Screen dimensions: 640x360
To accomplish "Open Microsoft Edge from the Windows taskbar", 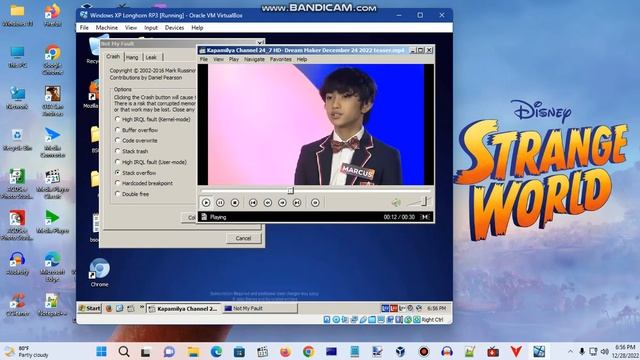I will [x=216, y=351].
